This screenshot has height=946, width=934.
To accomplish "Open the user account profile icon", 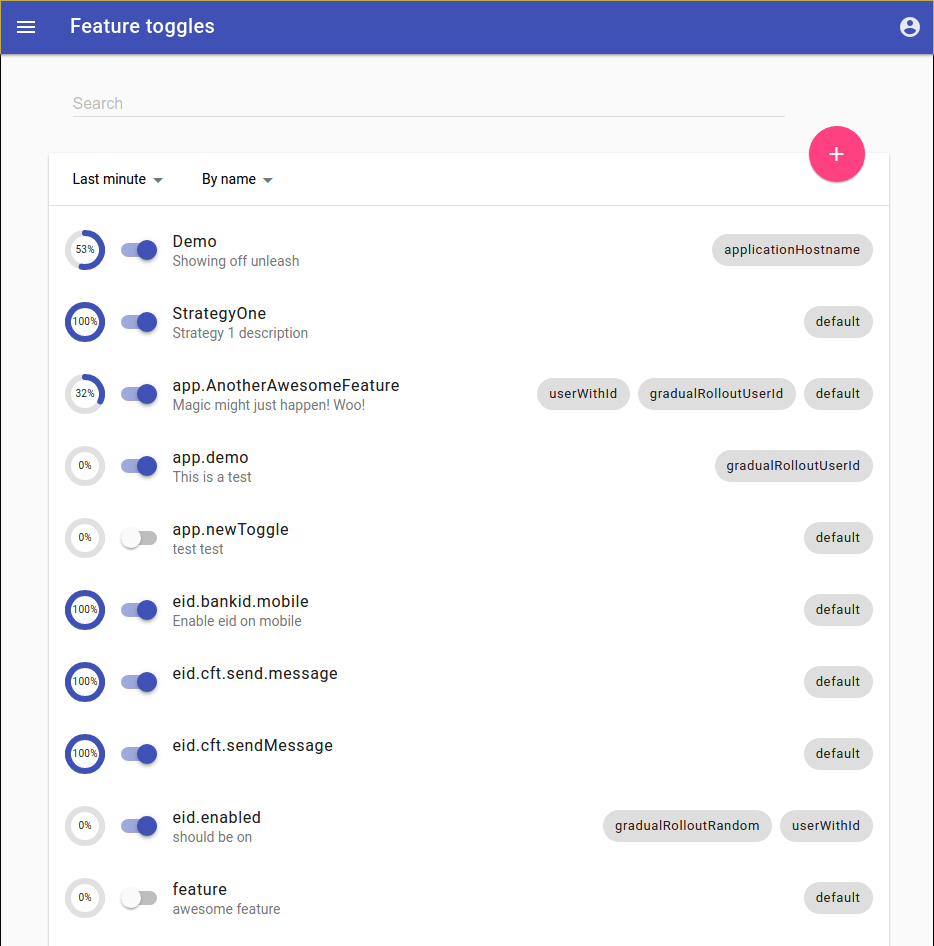I will click(x=909, y=27).
